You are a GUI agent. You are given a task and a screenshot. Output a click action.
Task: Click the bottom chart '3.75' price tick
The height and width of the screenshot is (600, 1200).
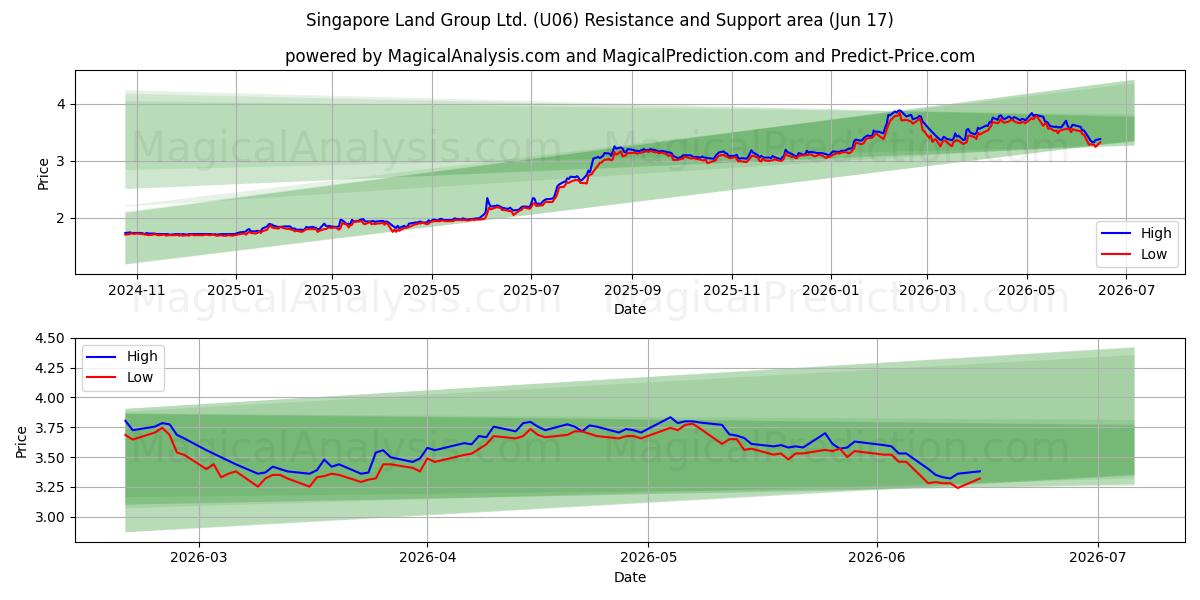point(52,428)
